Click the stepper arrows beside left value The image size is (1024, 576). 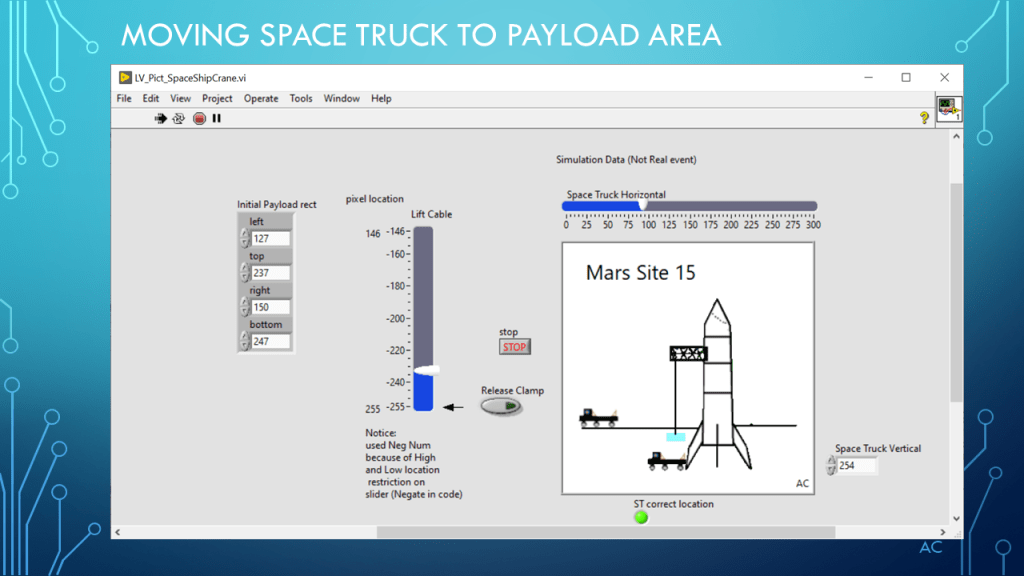[x=244, y=239]
